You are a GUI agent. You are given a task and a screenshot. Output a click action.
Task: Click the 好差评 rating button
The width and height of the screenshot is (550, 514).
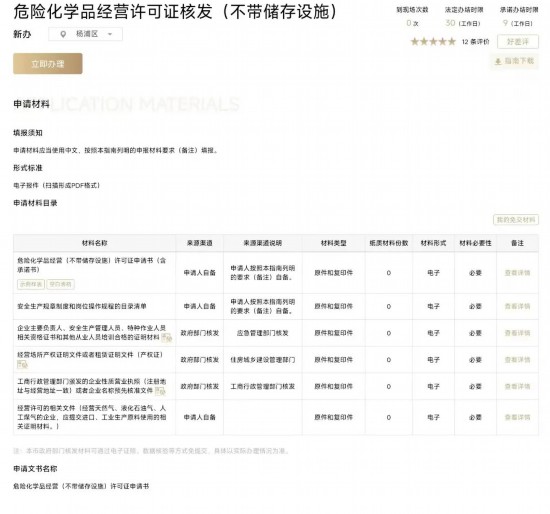518,42
